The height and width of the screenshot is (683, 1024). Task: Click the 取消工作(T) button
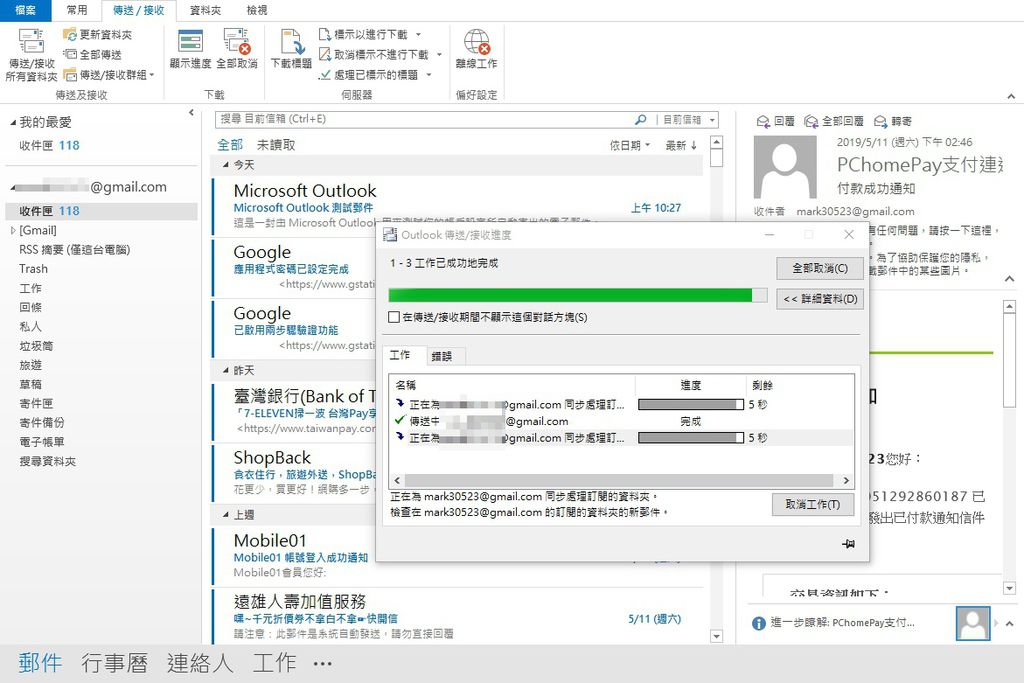(812, 505)
